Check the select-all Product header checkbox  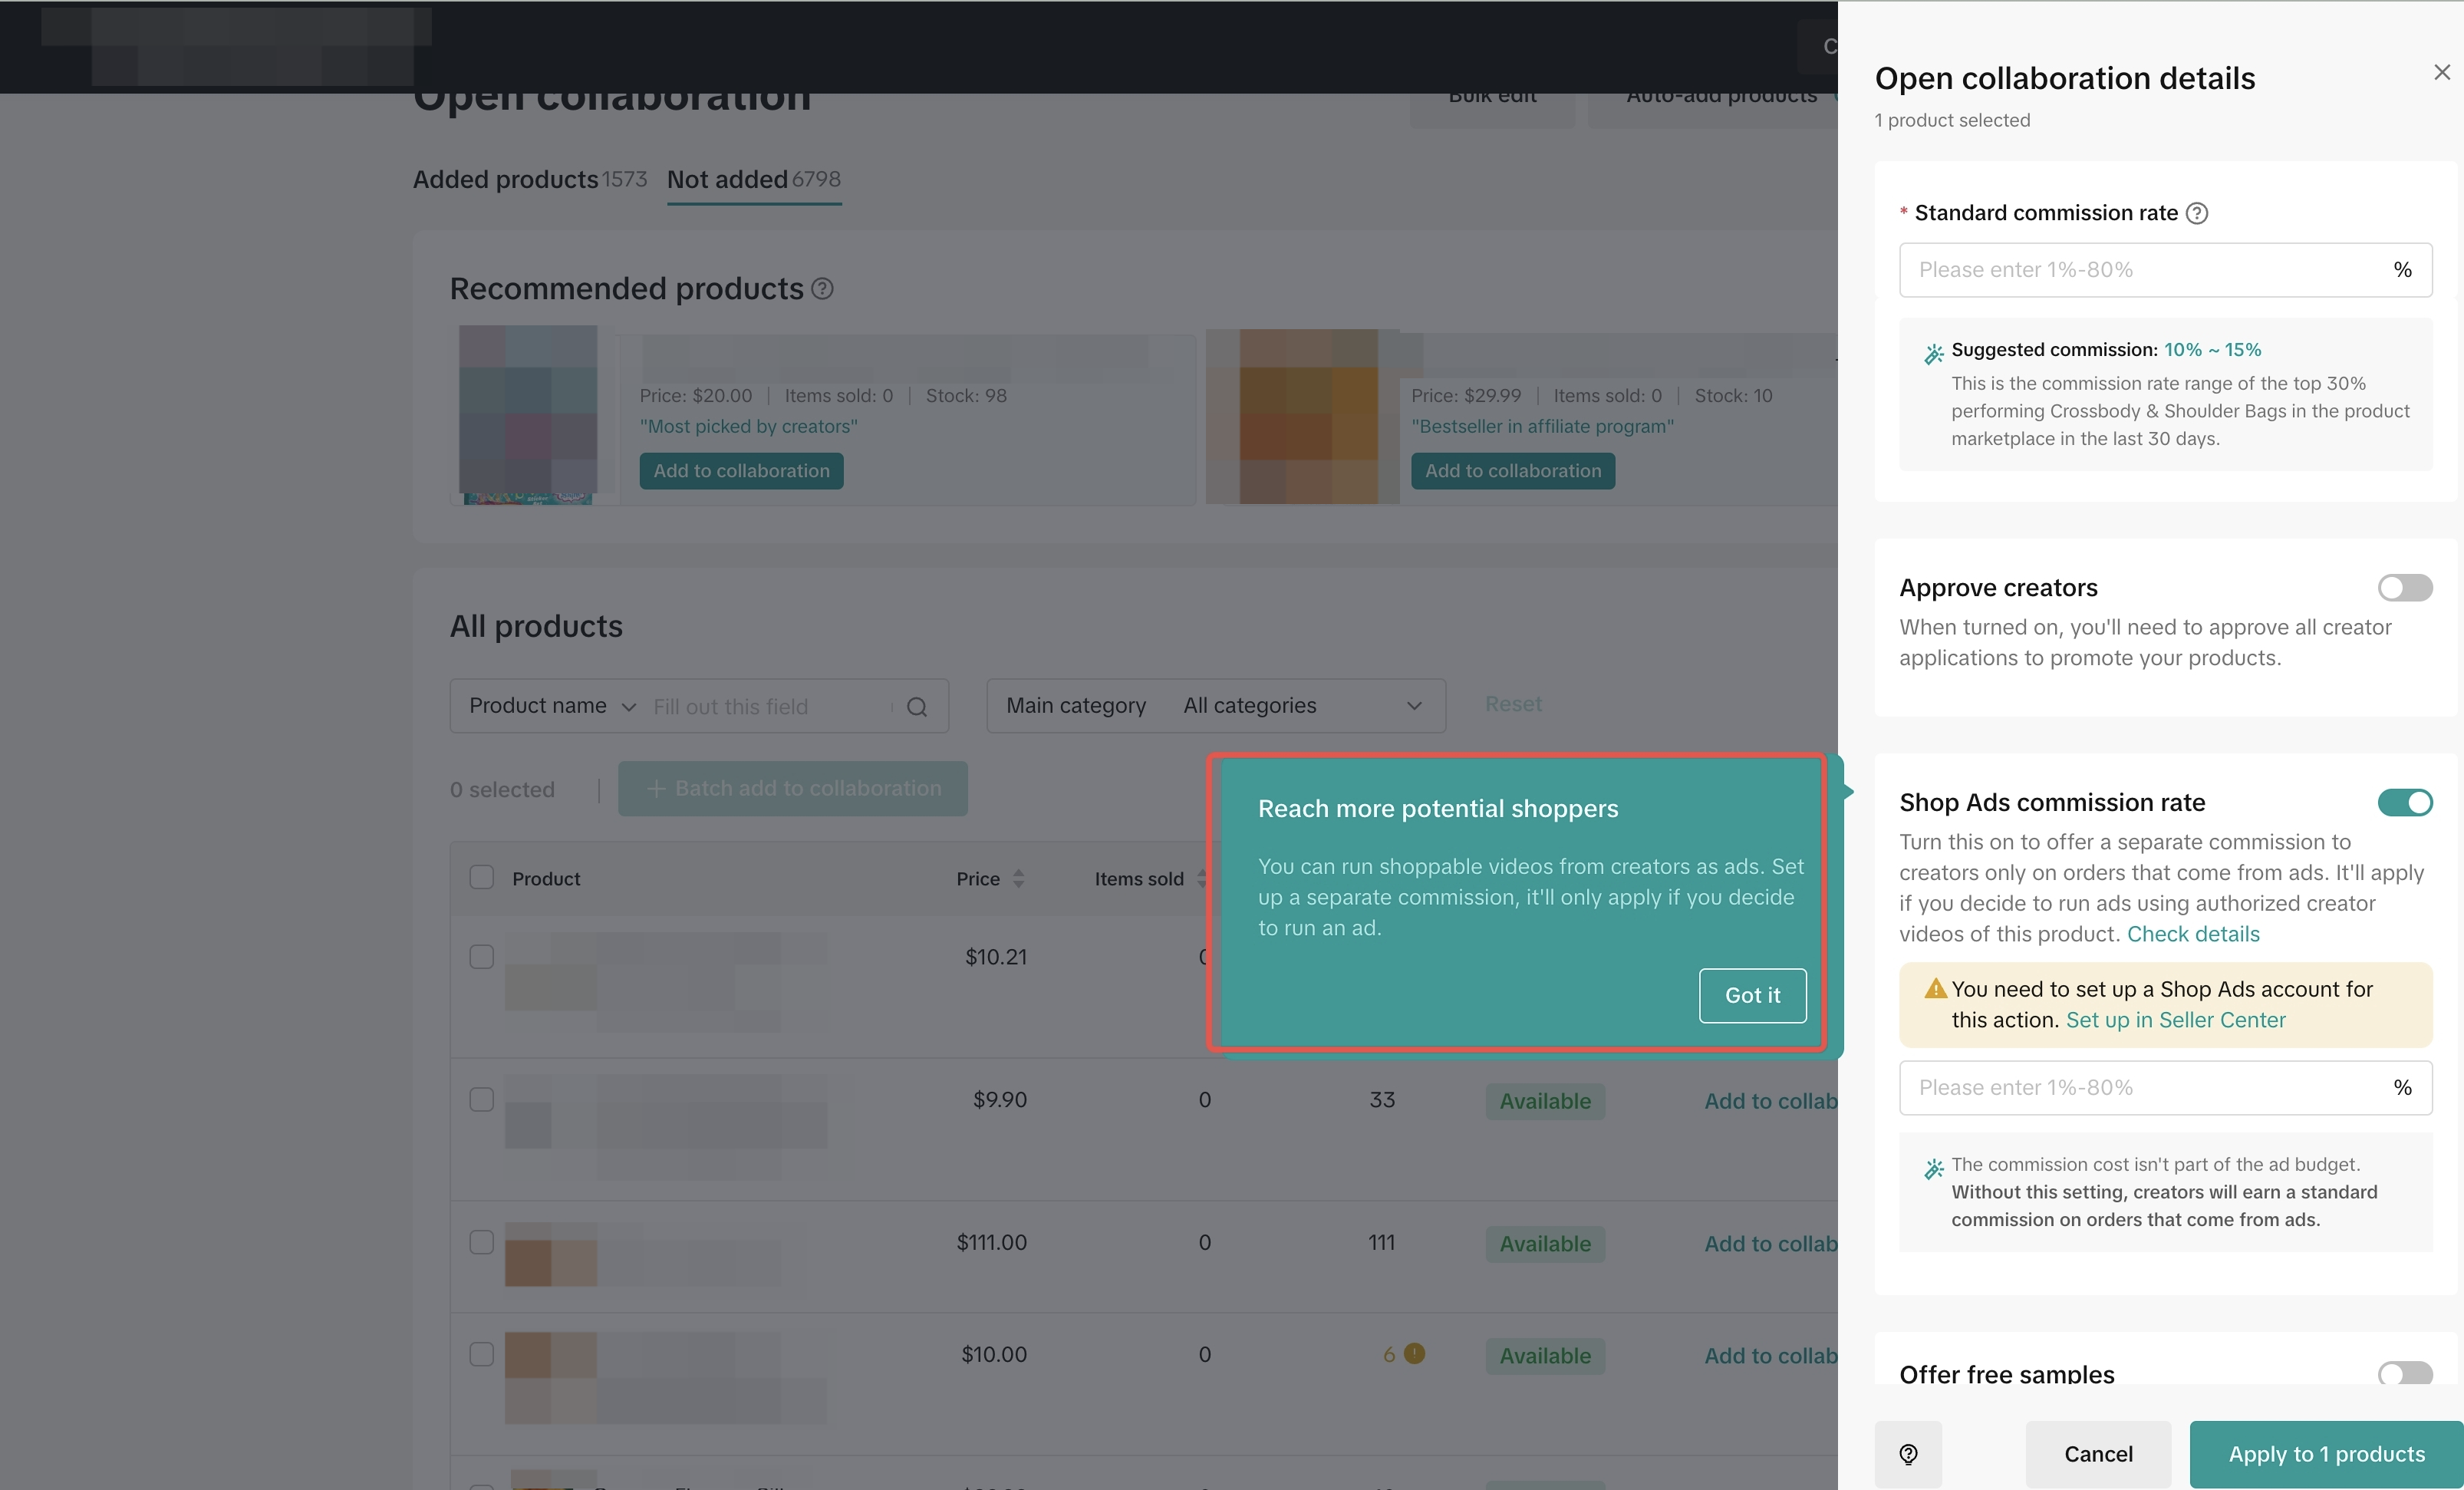click(482, 878)
